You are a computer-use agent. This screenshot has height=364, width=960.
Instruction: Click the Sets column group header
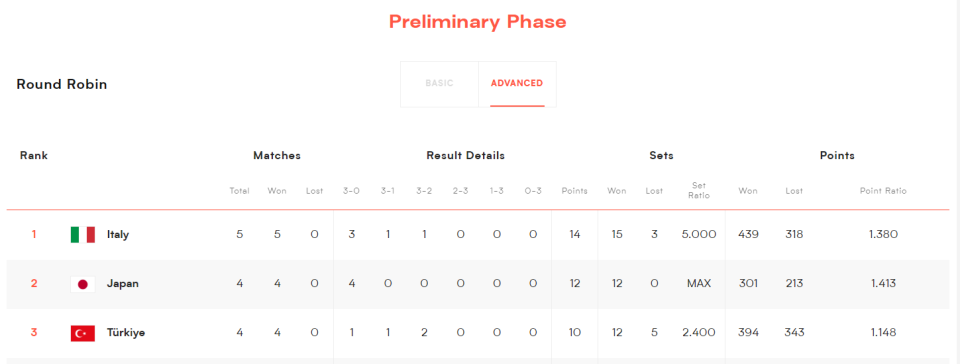click(x=661, y=155)
